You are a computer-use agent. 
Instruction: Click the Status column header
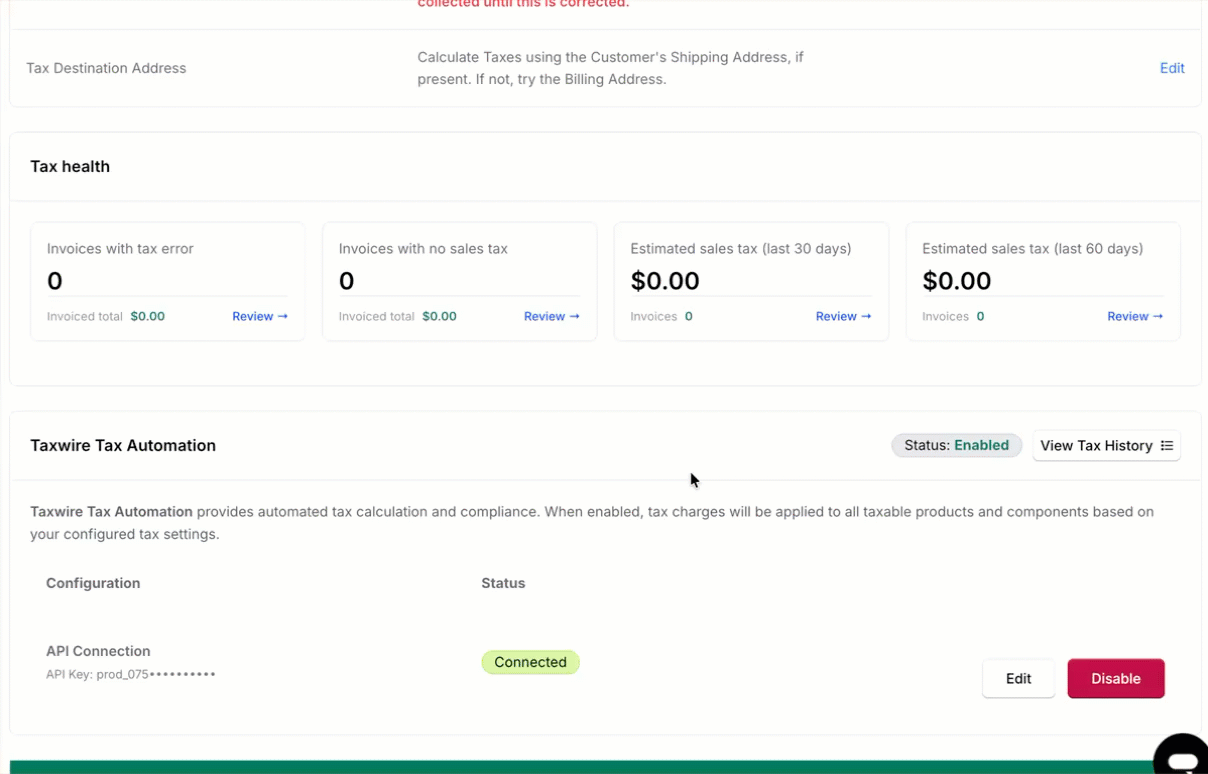point(503,583)
